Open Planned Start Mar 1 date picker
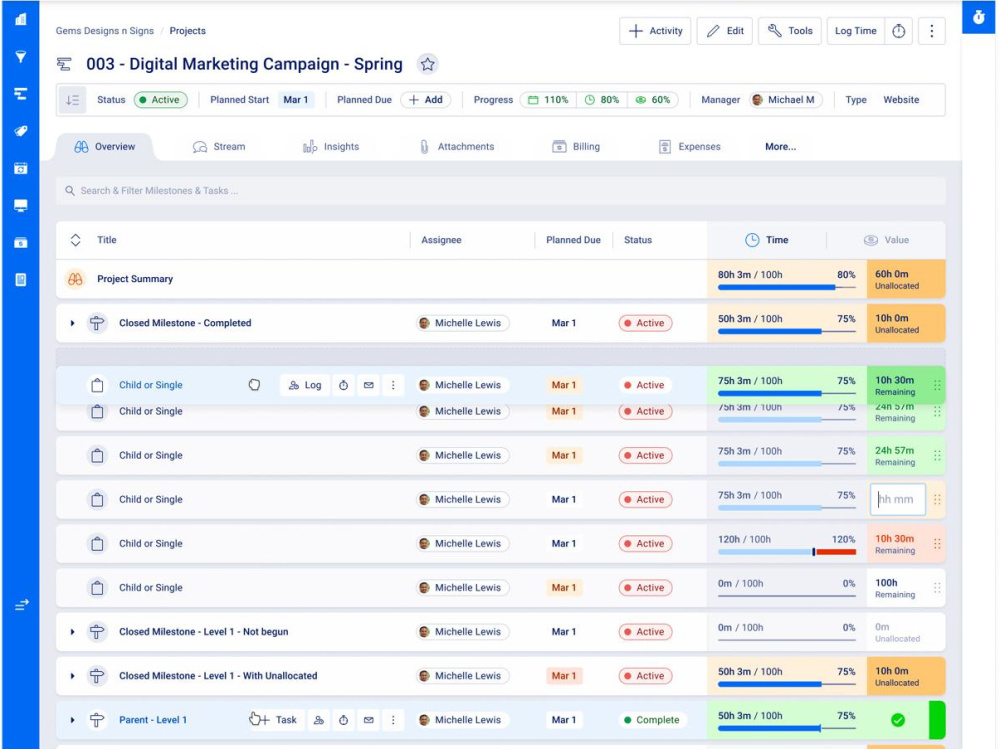This screenshot has width=1000, height=749. (296, 100)
